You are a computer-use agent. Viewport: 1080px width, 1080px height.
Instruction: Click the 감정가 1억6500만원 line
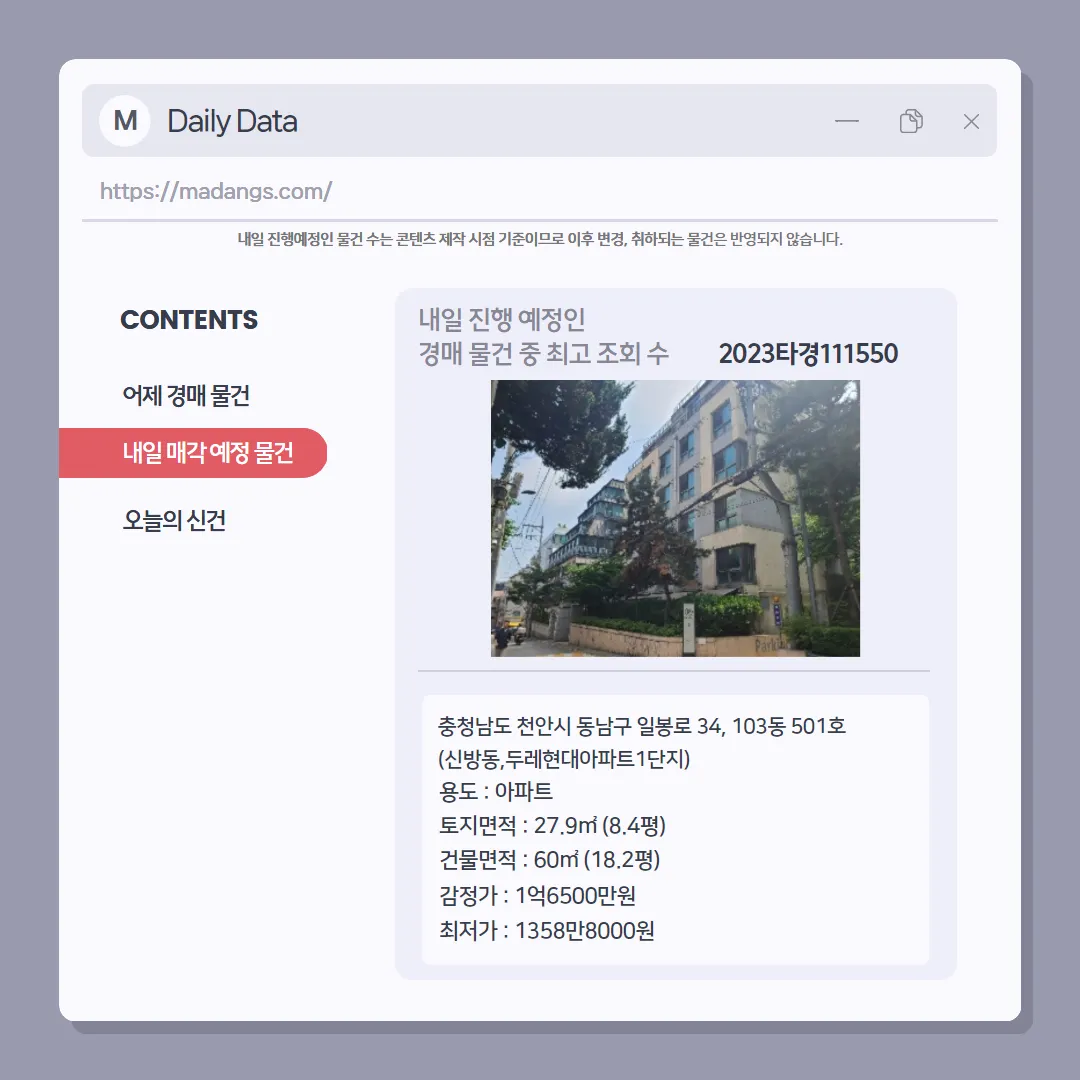537,895
